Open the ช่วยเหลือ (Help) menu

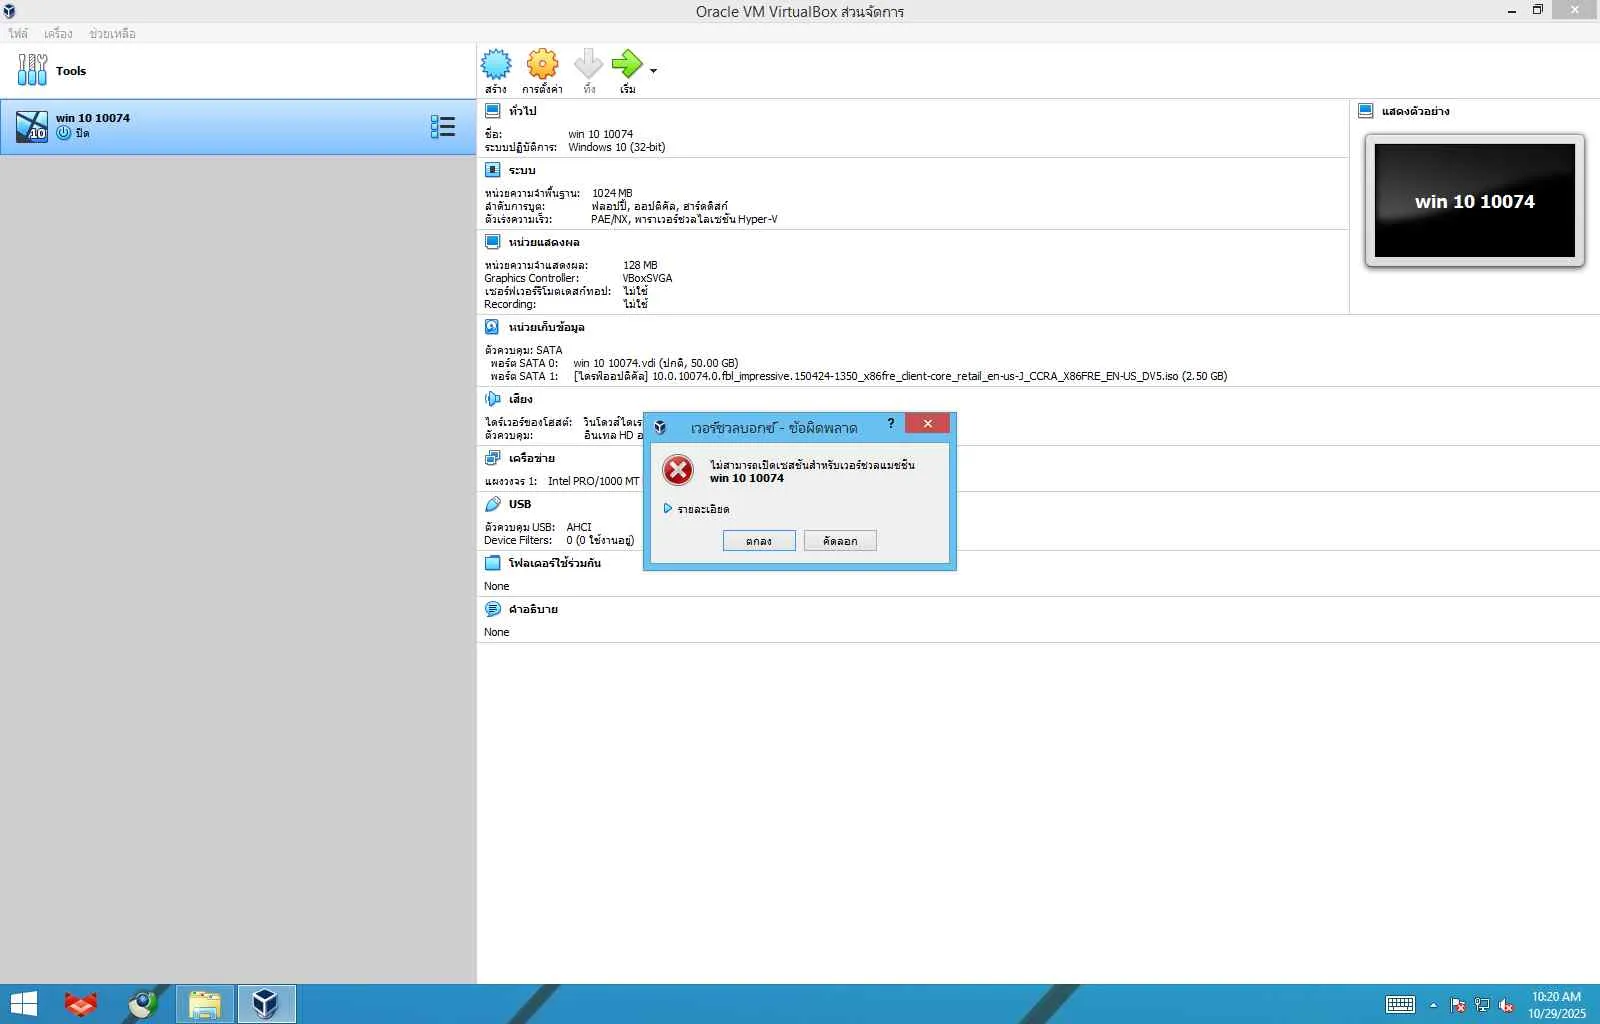pyautogui.click(x=112, y=34)
